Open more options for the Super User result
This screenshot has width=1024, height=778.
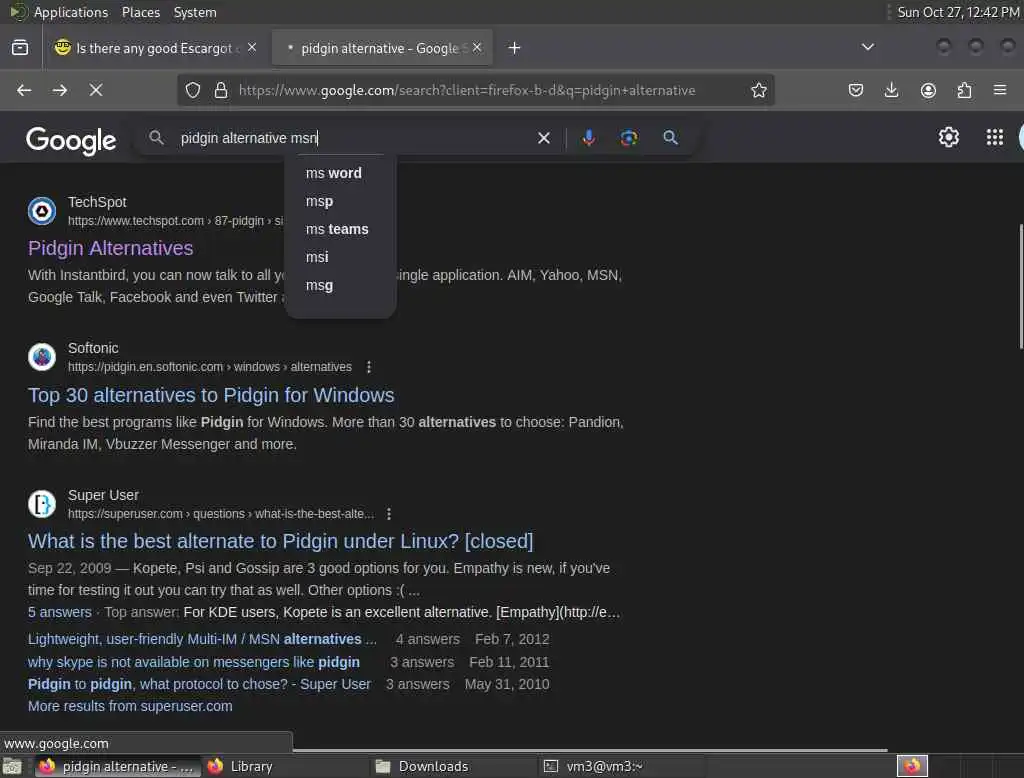tap(389, 514)
